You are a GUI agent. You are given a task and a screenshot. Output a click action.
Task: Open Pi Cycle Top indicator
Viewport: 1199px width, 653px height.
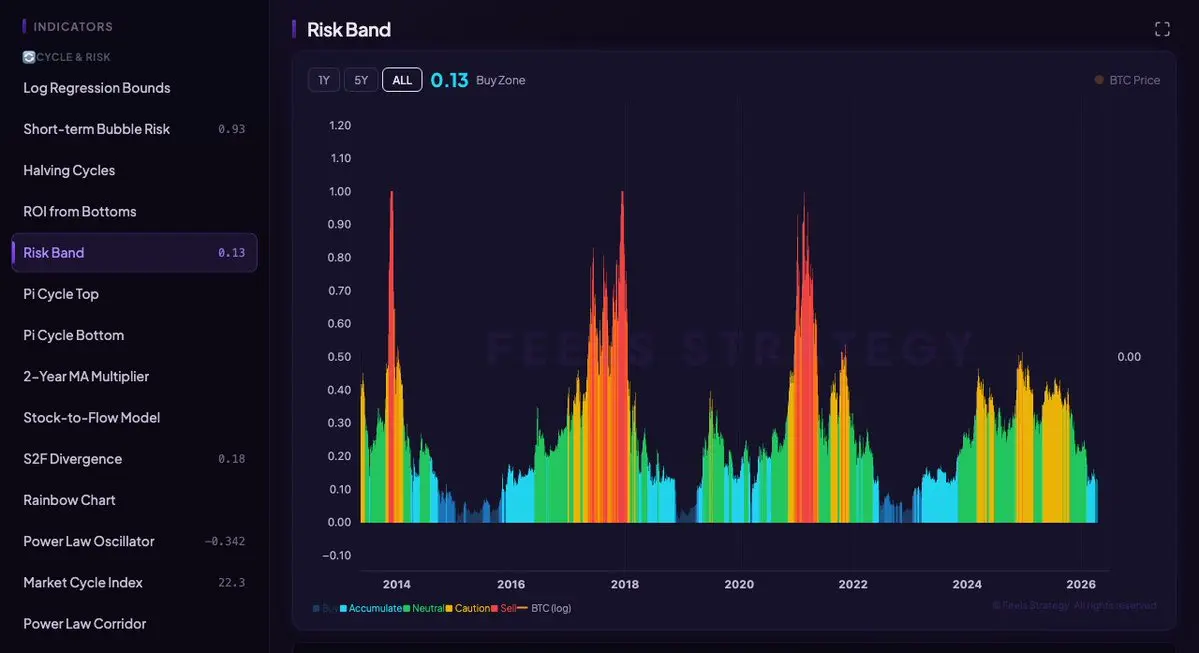(134, 294)
